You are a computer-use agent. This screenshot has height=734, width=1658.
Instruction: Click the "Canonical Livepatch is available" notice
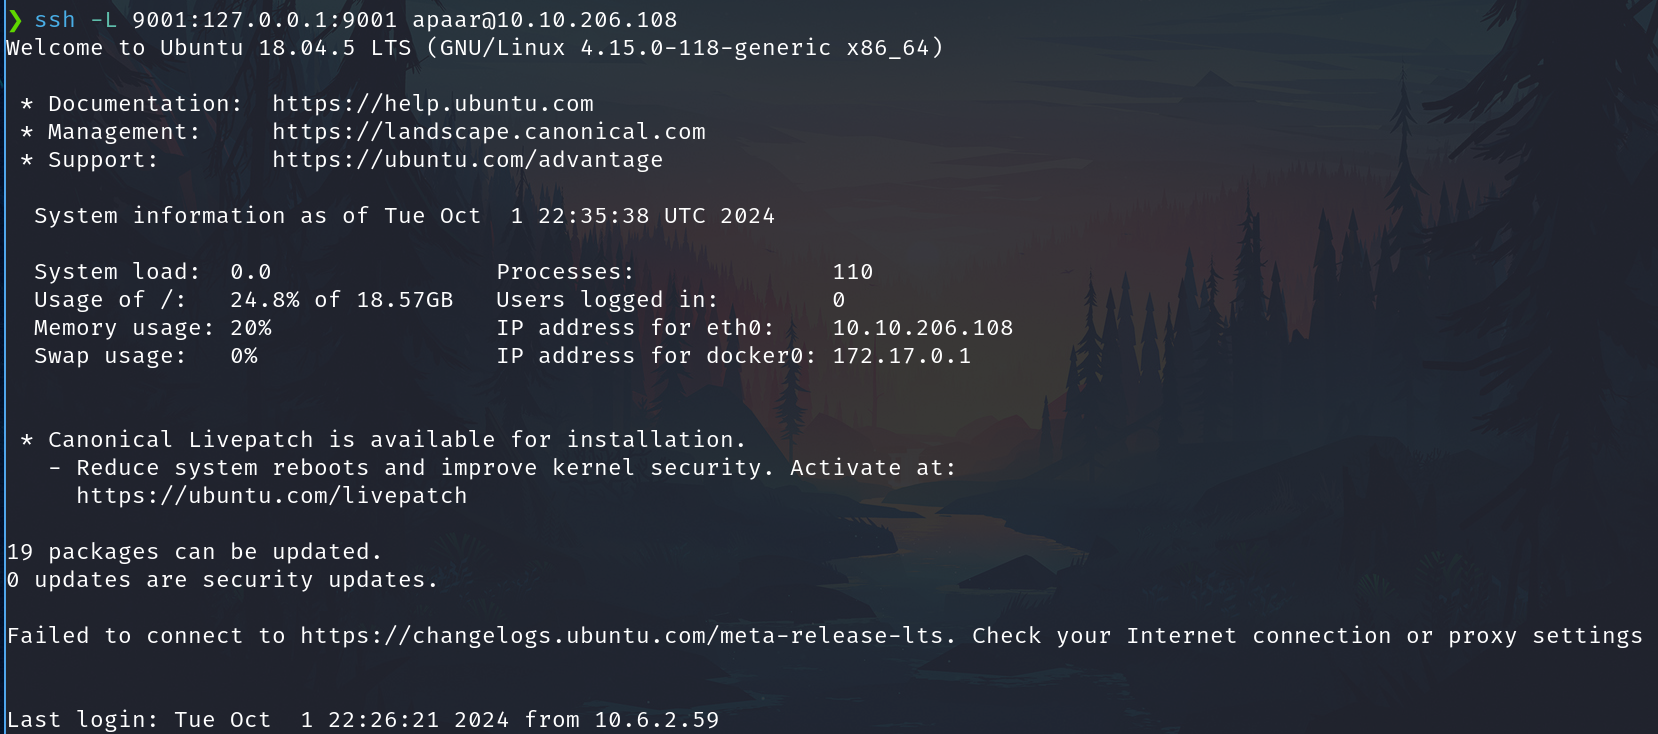(396, 440)
